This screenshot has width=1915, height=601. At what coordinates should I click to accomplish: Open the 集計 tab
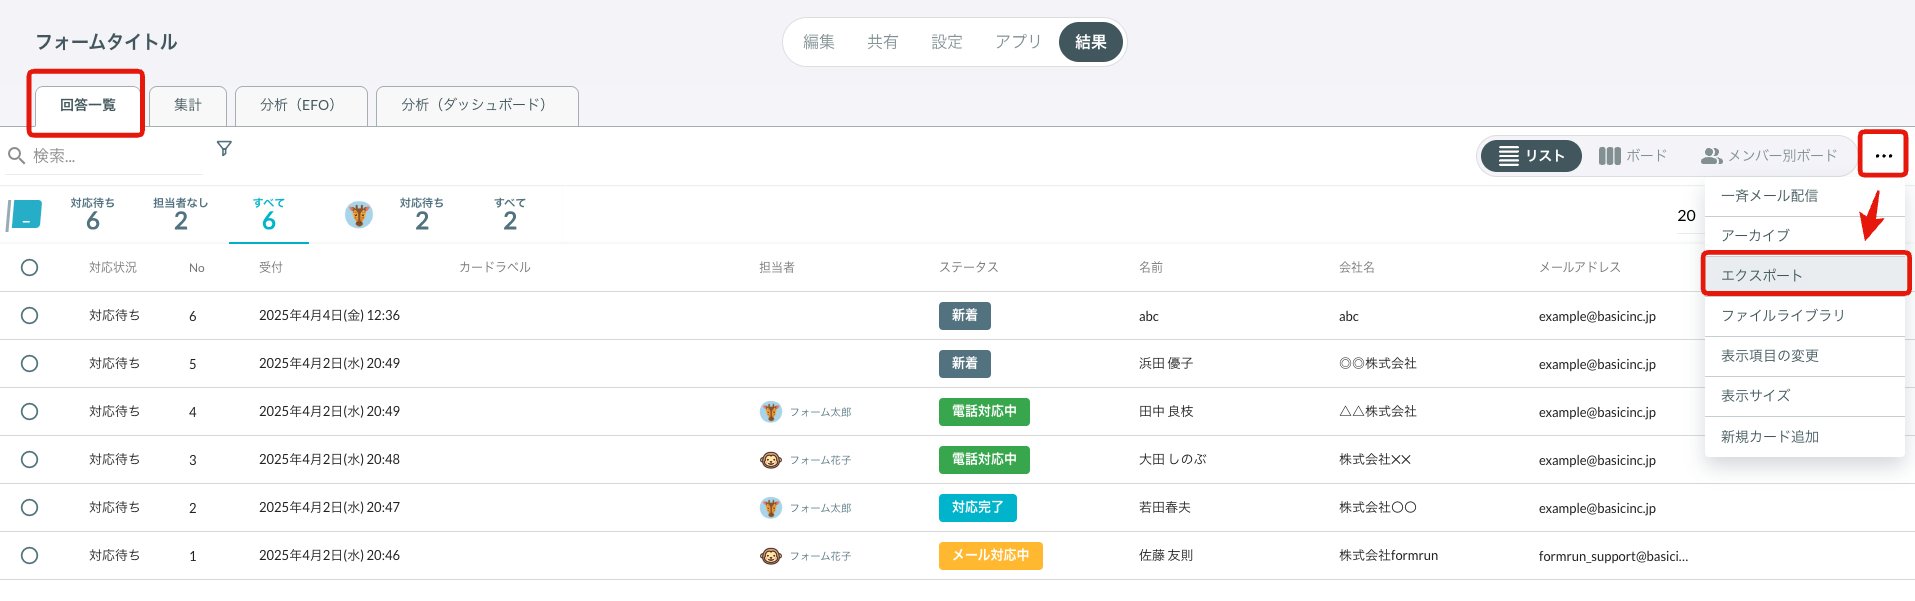188,105
